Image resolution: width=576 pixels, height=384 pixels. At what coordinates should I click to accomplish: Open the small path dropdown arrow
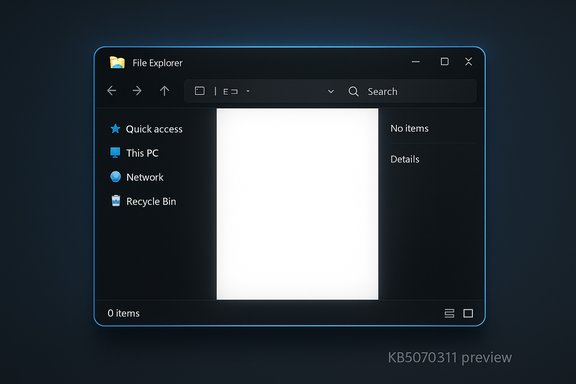(x=248, y=91)
